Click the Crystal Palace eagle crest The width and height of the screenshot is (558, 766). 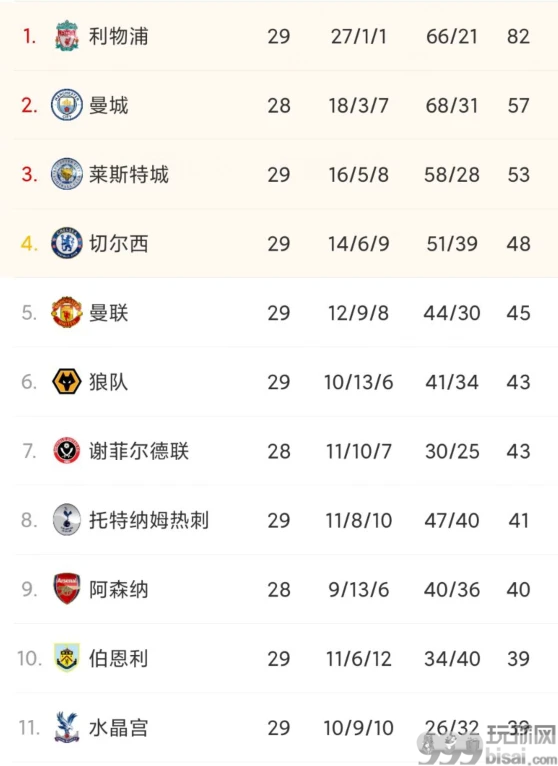[x=67, y=727]
